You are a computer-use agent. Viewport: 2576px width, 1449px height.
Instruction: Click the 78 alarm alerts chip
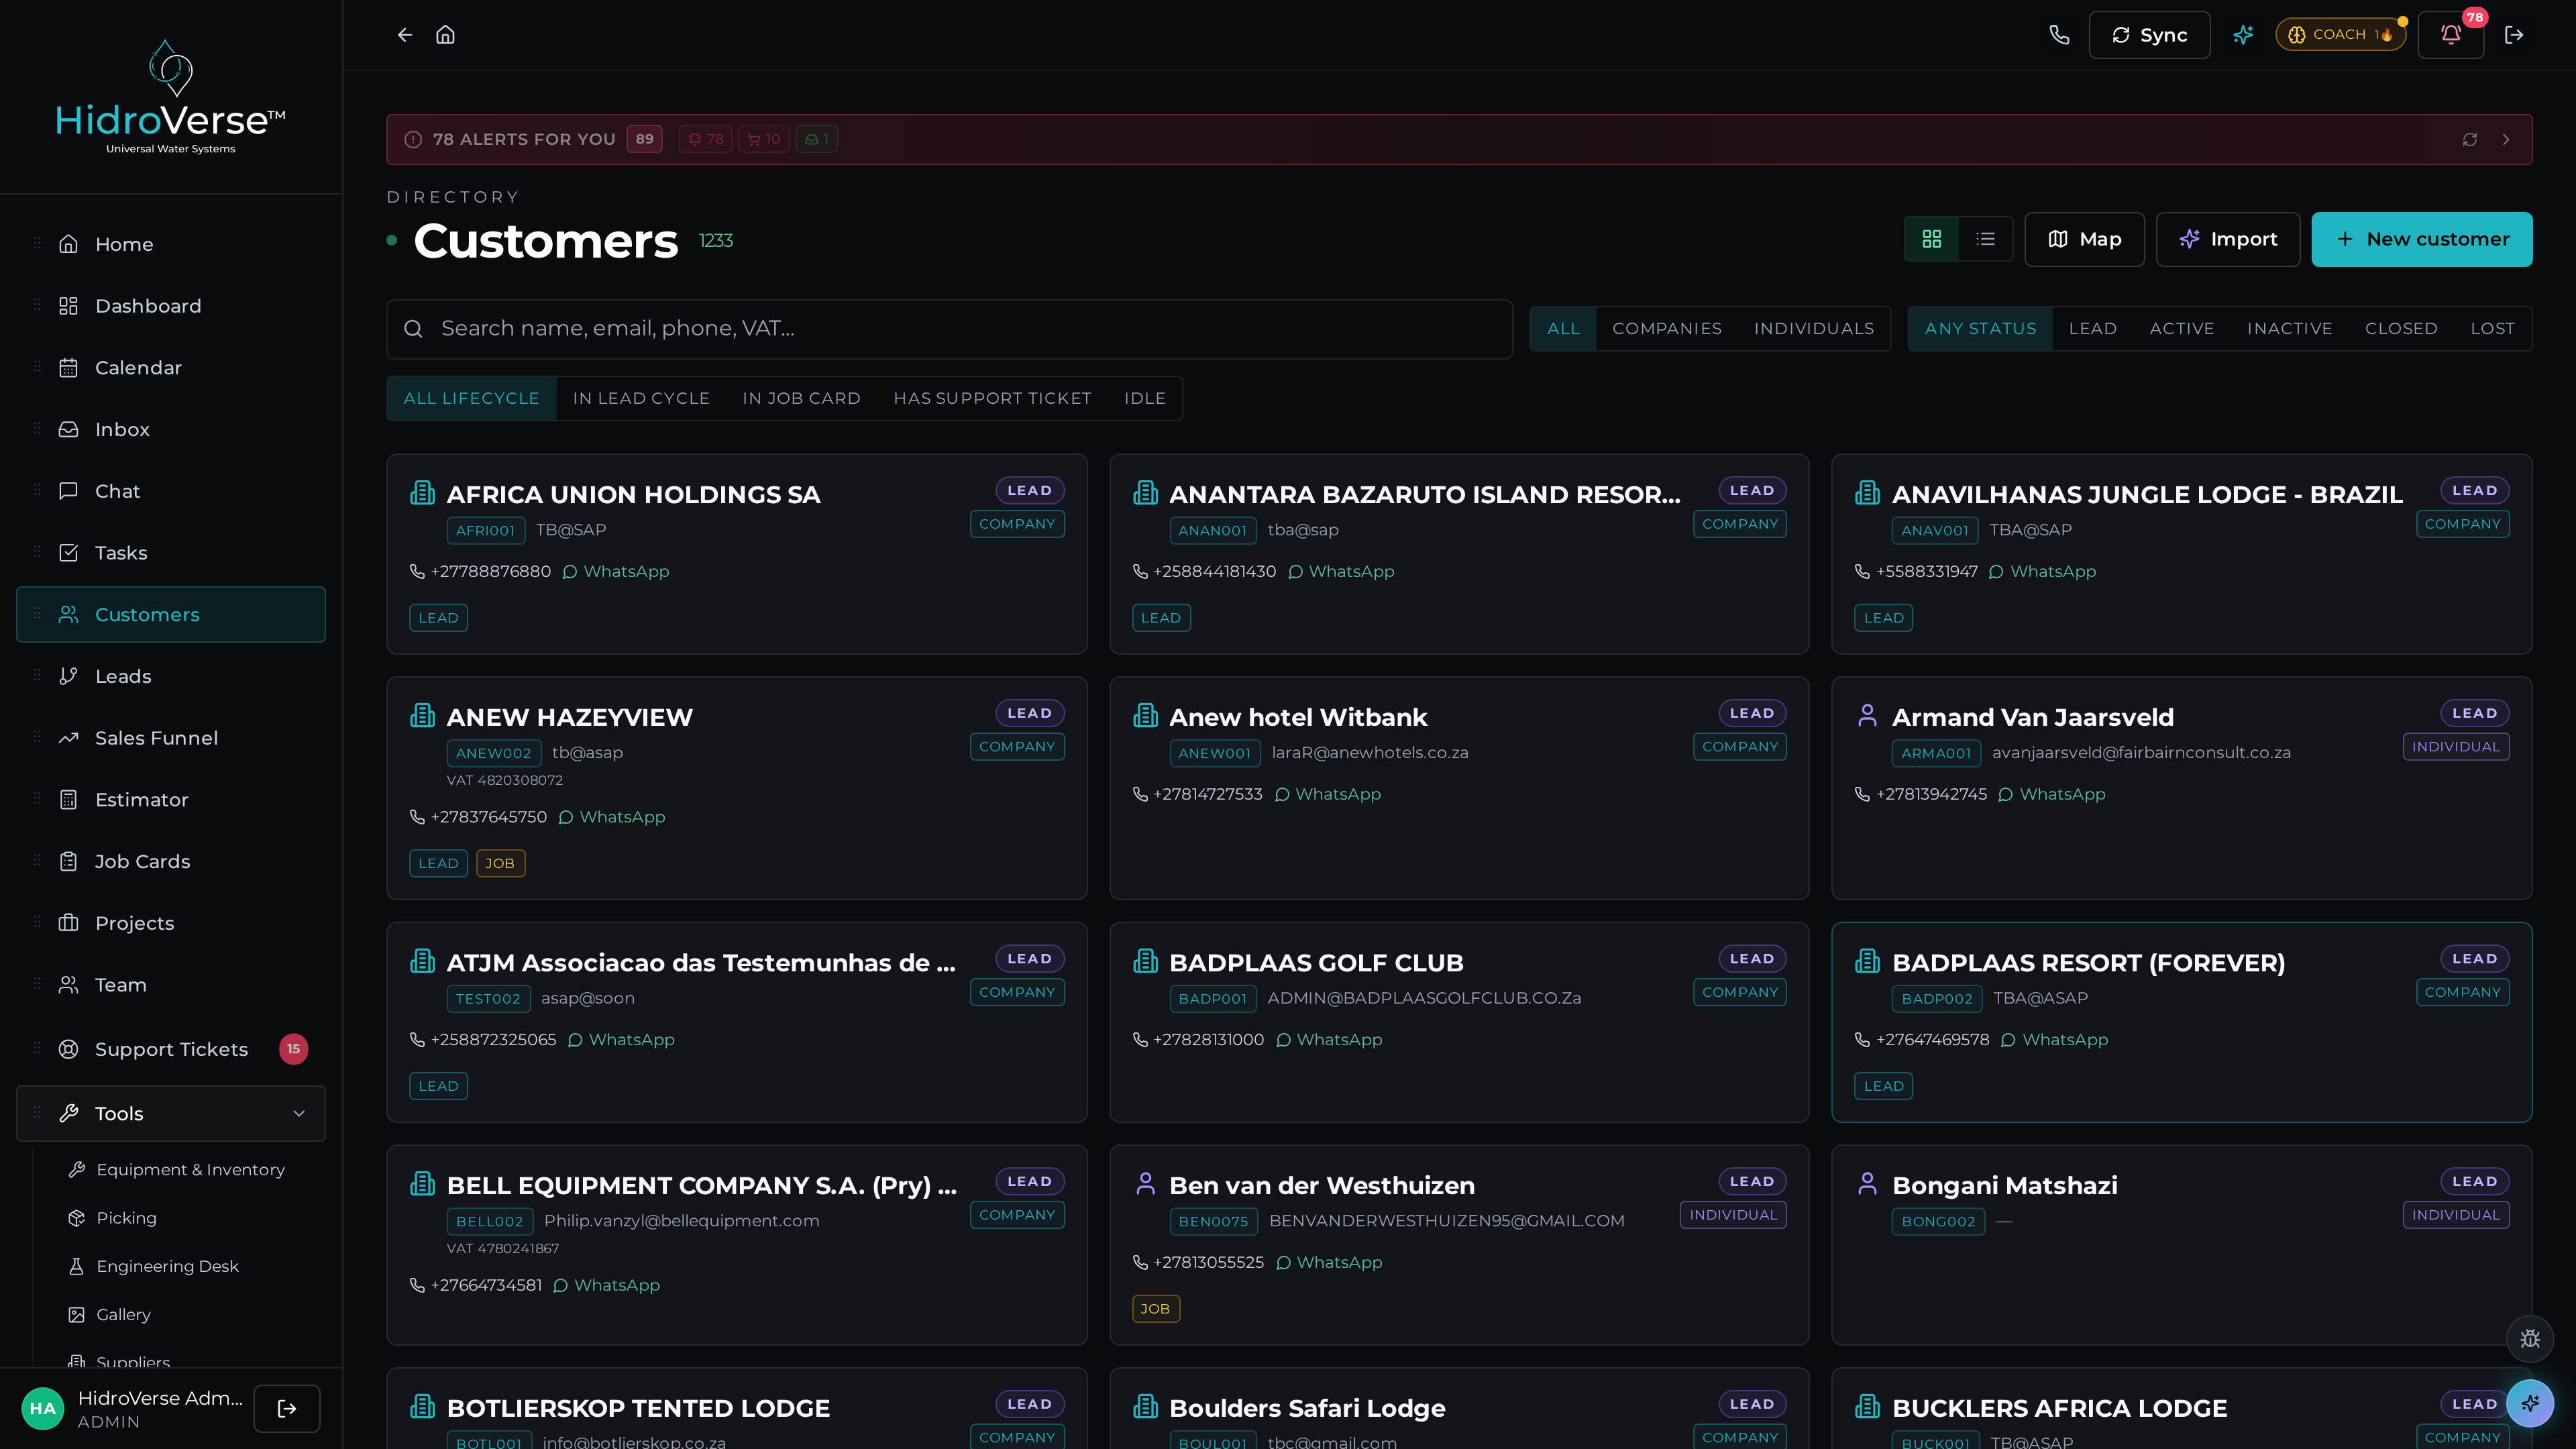[x=706, y=140]
